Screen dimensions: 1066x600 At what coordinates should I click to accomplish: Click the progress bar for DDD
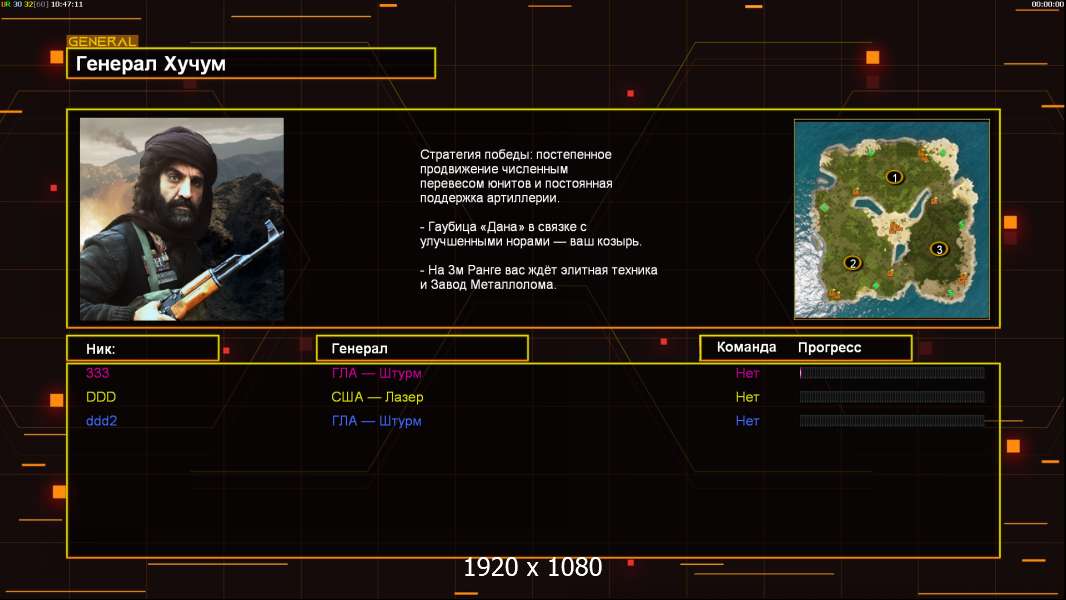[892, 397]
